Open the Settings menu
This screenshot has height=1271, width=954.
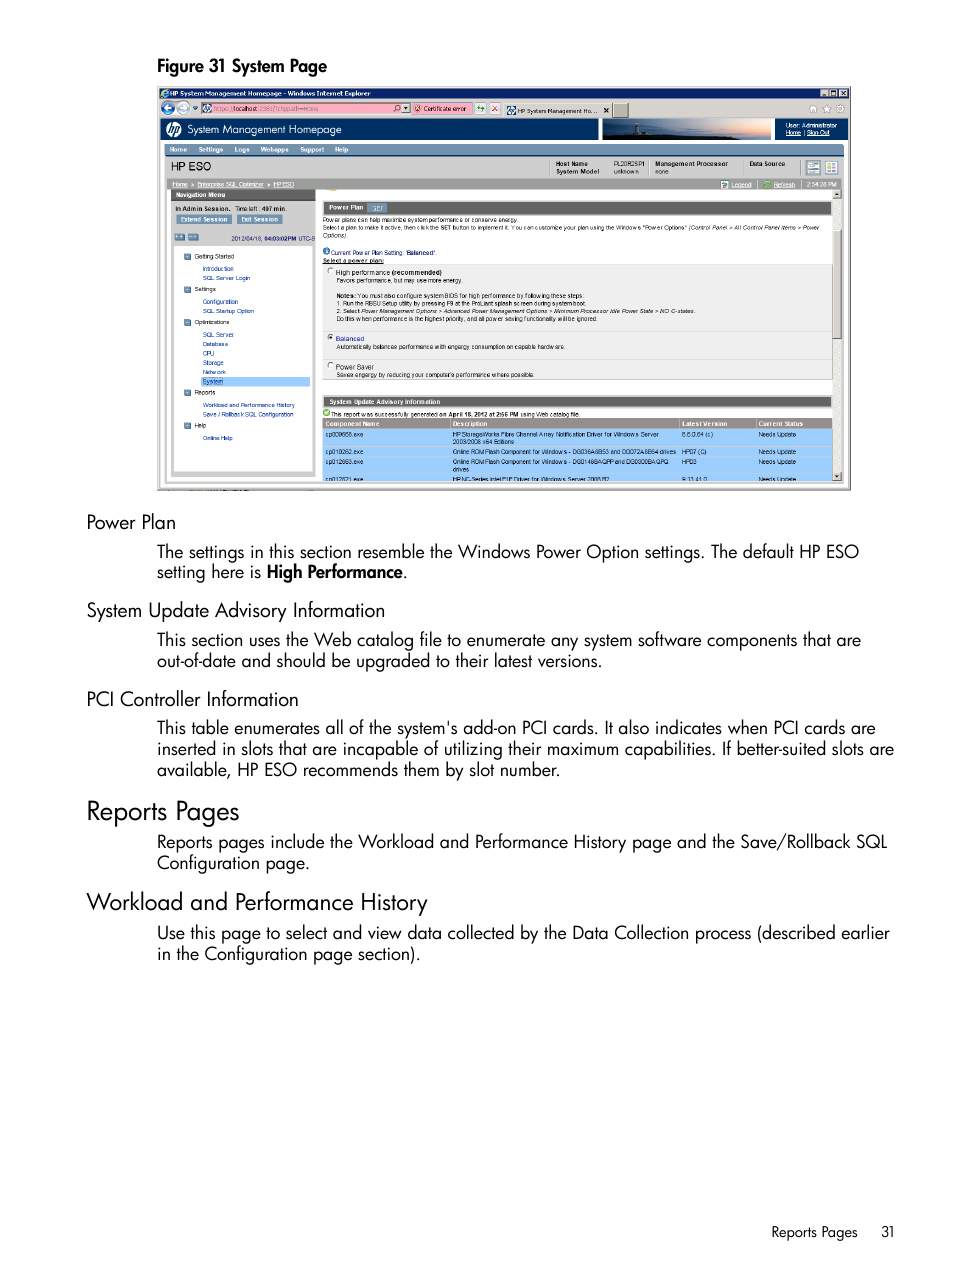(211, 149)
